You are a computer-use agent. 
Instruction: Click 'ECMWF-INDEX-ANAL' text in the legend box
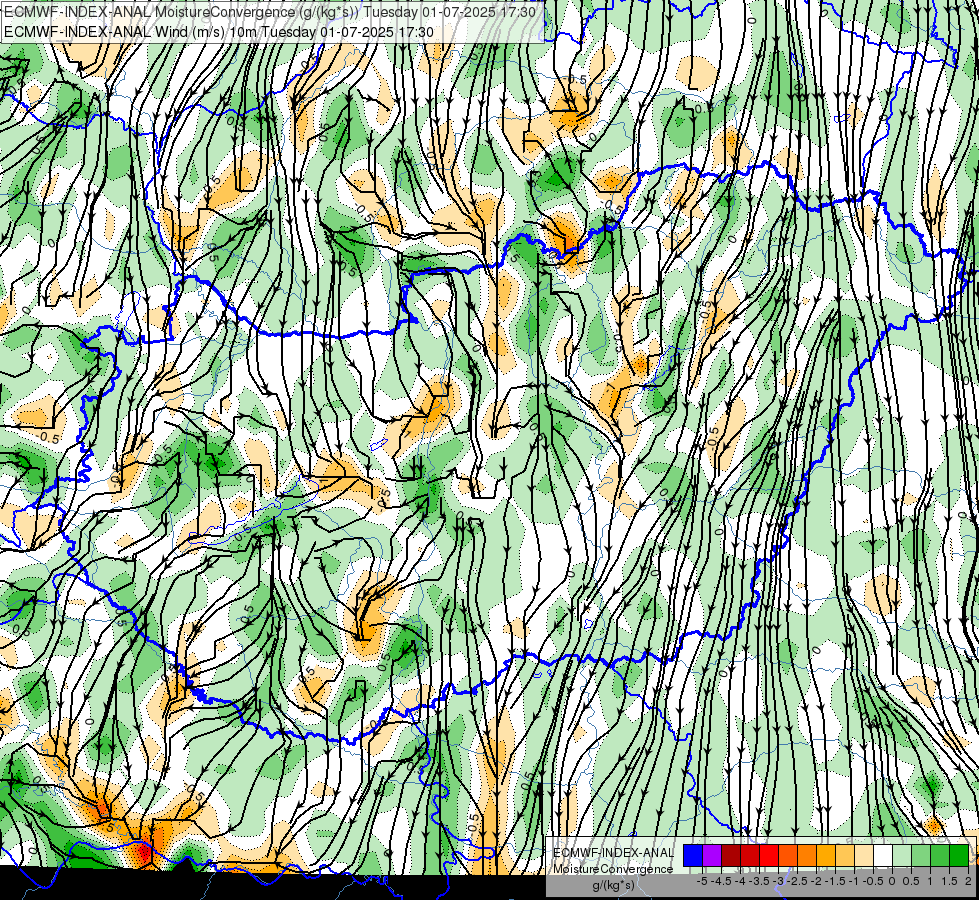coord(613,853)
